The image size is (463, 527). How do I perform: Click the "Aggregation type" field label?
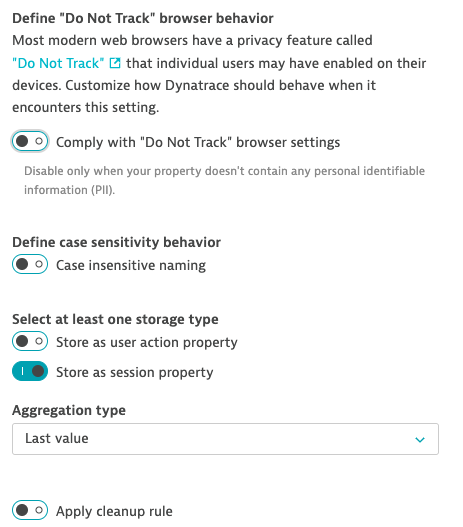pyautogui.click(x=69, y=410)
